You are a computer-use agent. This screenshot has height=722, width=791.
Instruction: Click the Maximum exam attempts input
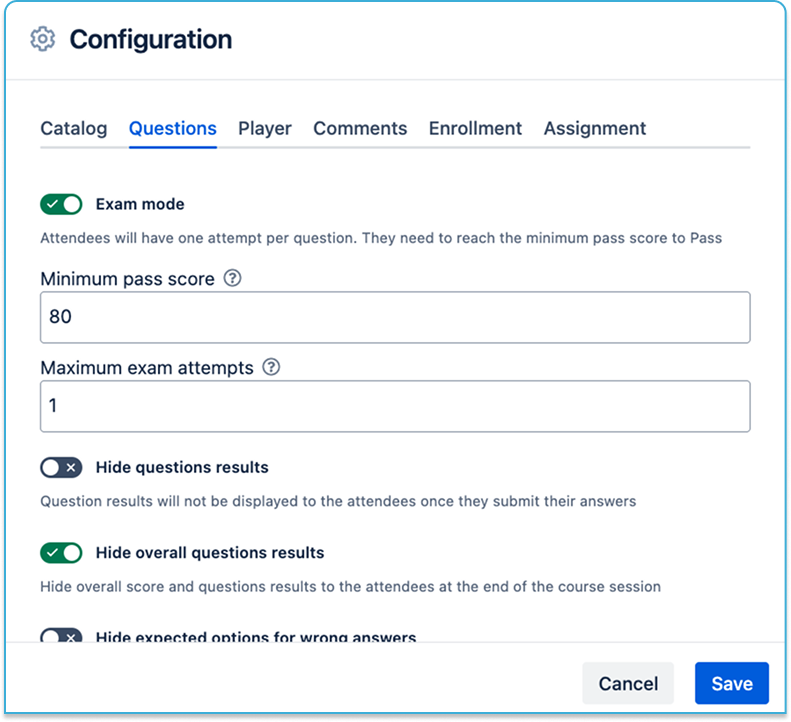pos(395,406)
